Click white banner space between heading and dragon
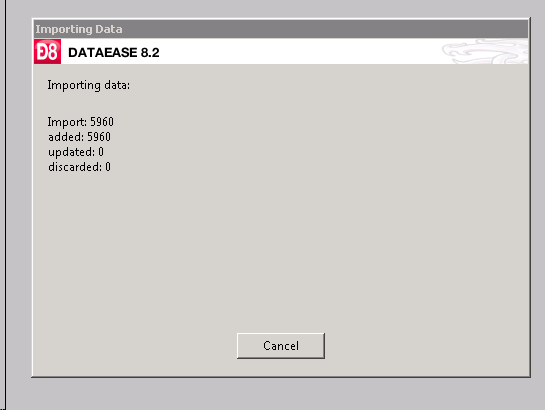Screen dimensions: 545x410 [299, 51]
